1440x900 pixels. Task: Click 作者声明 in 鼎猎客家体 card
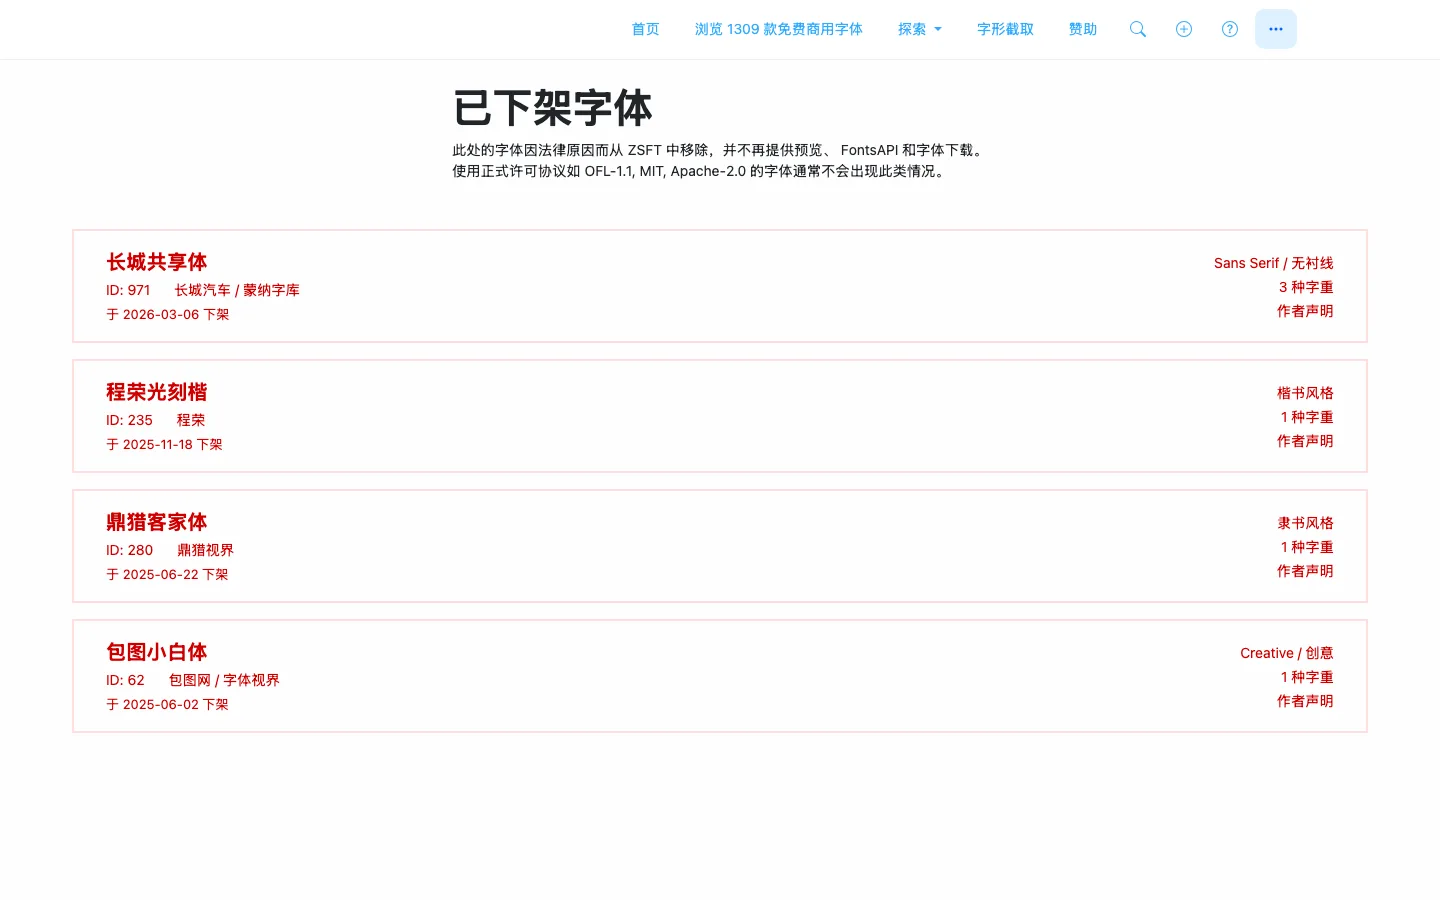[x=1305, y=571]
